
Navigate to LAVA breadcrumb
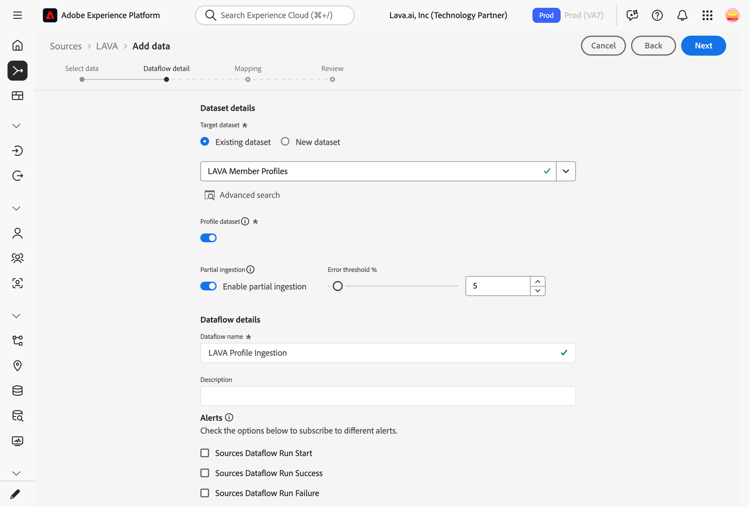pyautogui.click(x=107, y=46)
